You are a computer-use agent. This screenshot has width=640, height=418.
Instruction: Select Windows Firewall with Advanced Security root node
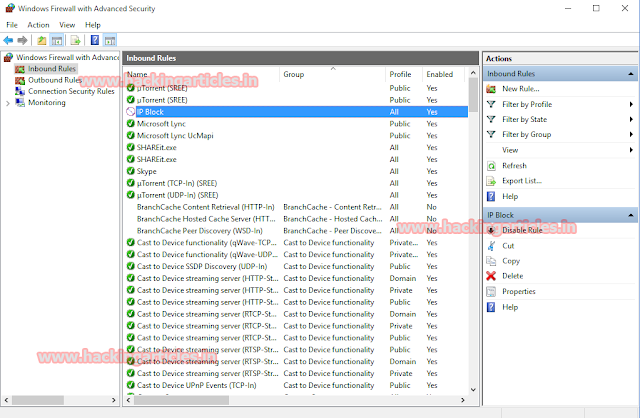(67, 58)
